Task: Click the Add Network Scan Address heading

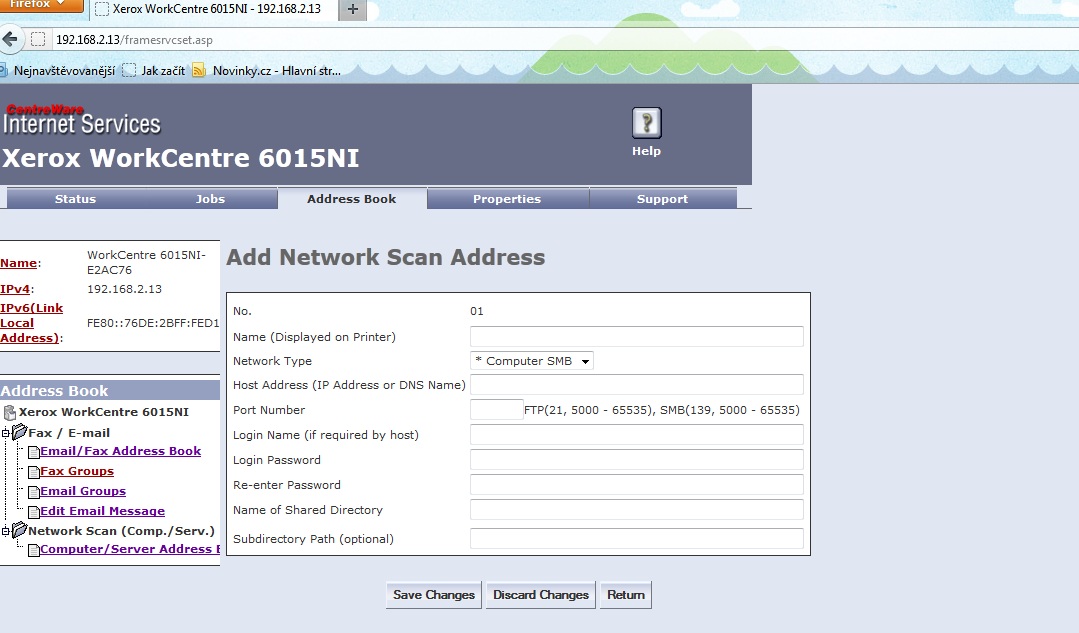Action: 385,257
